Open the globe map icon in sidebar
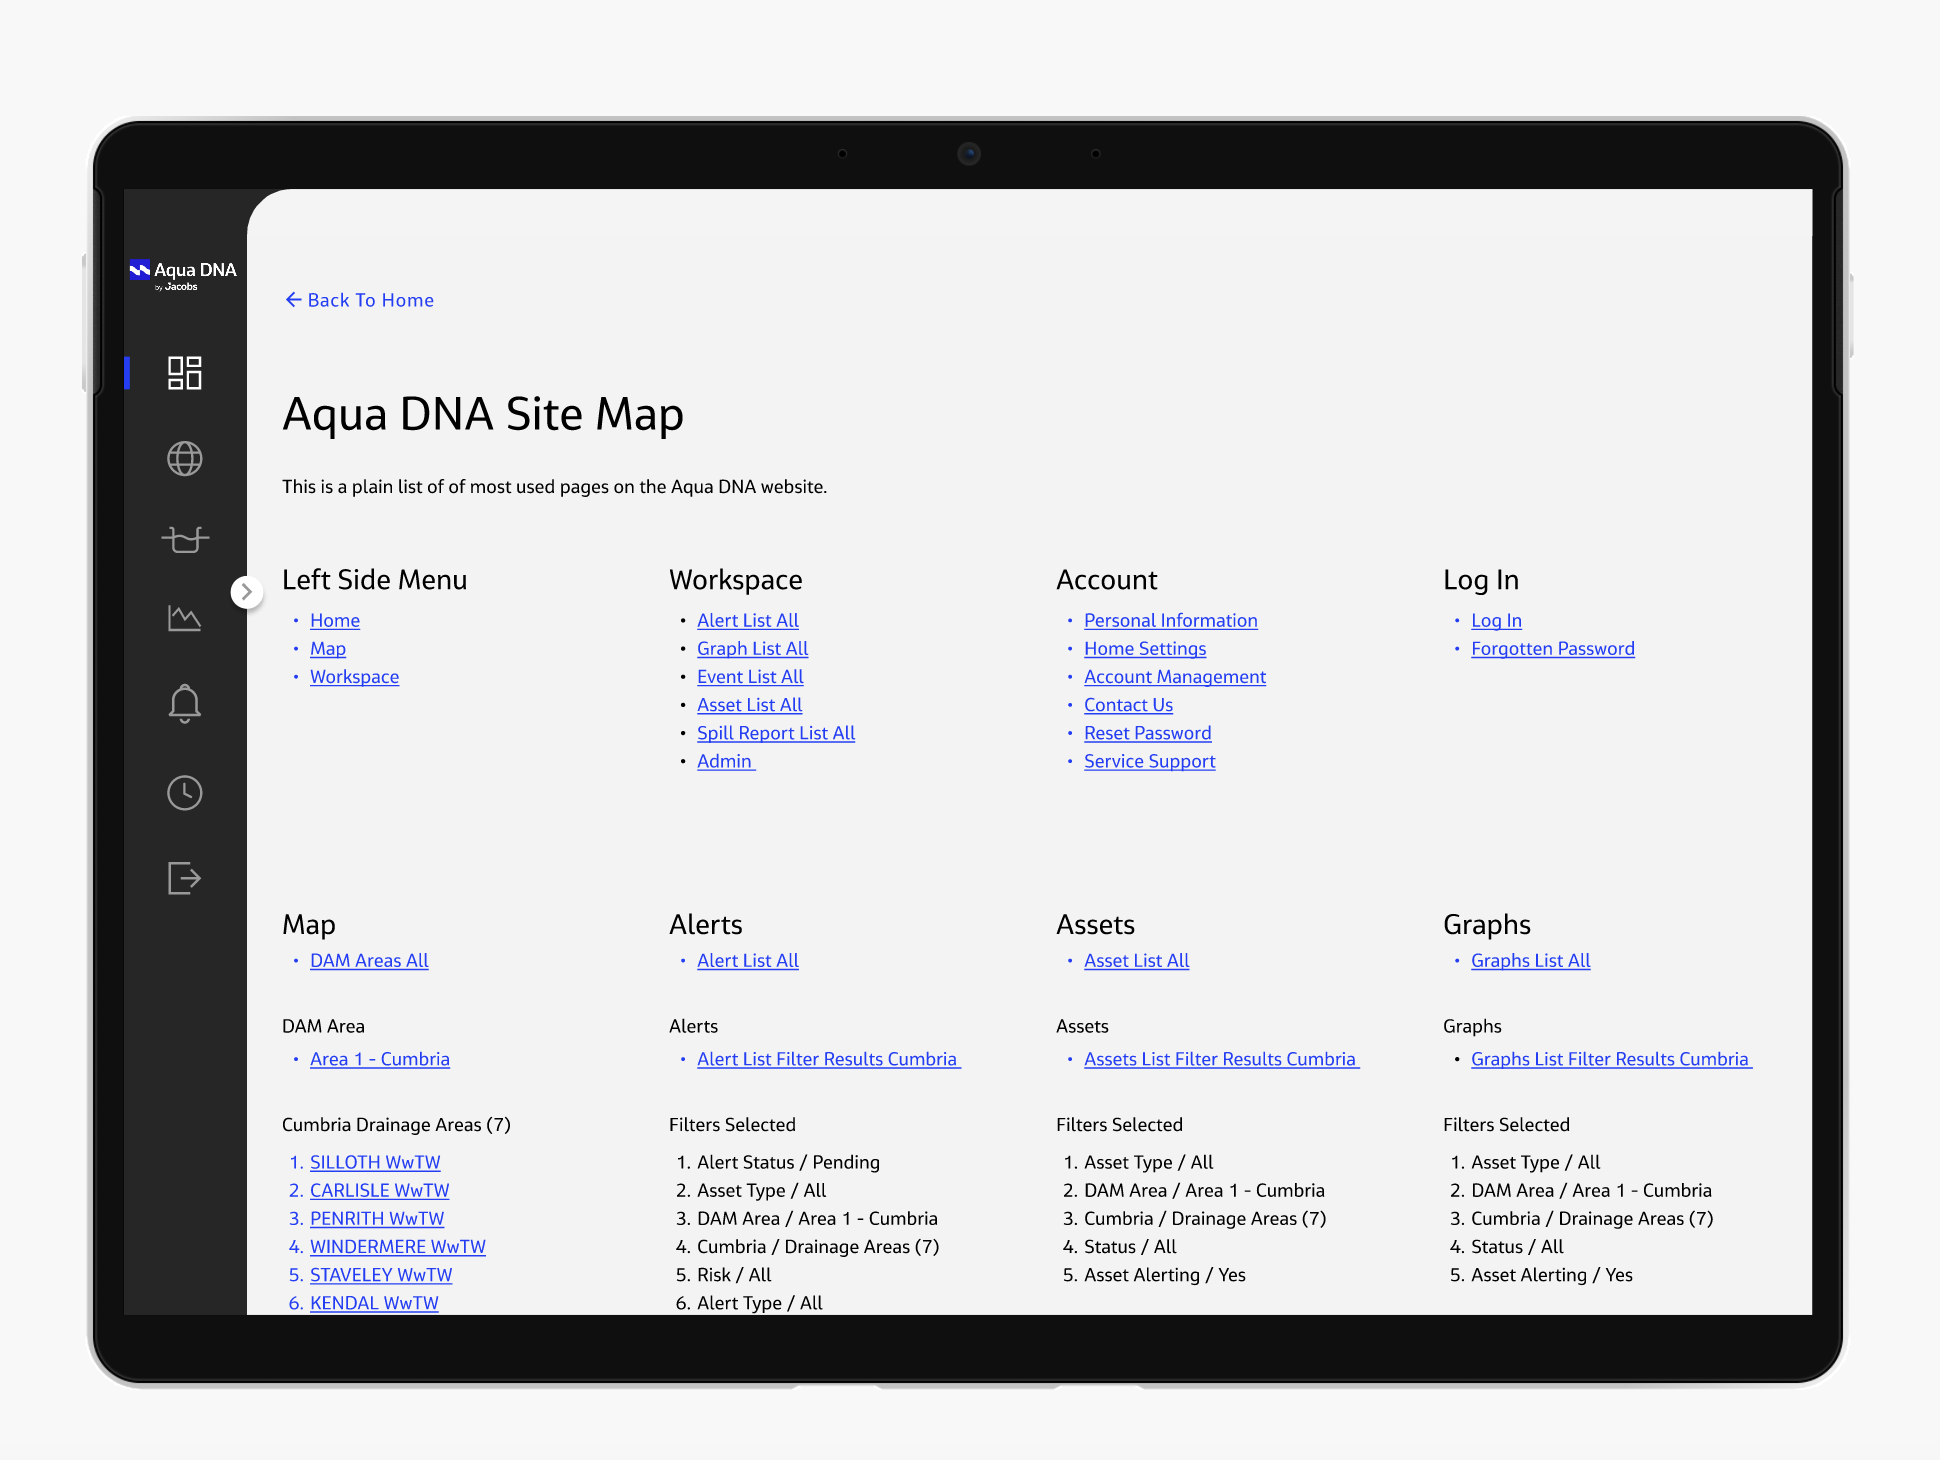 click(185, 459)
